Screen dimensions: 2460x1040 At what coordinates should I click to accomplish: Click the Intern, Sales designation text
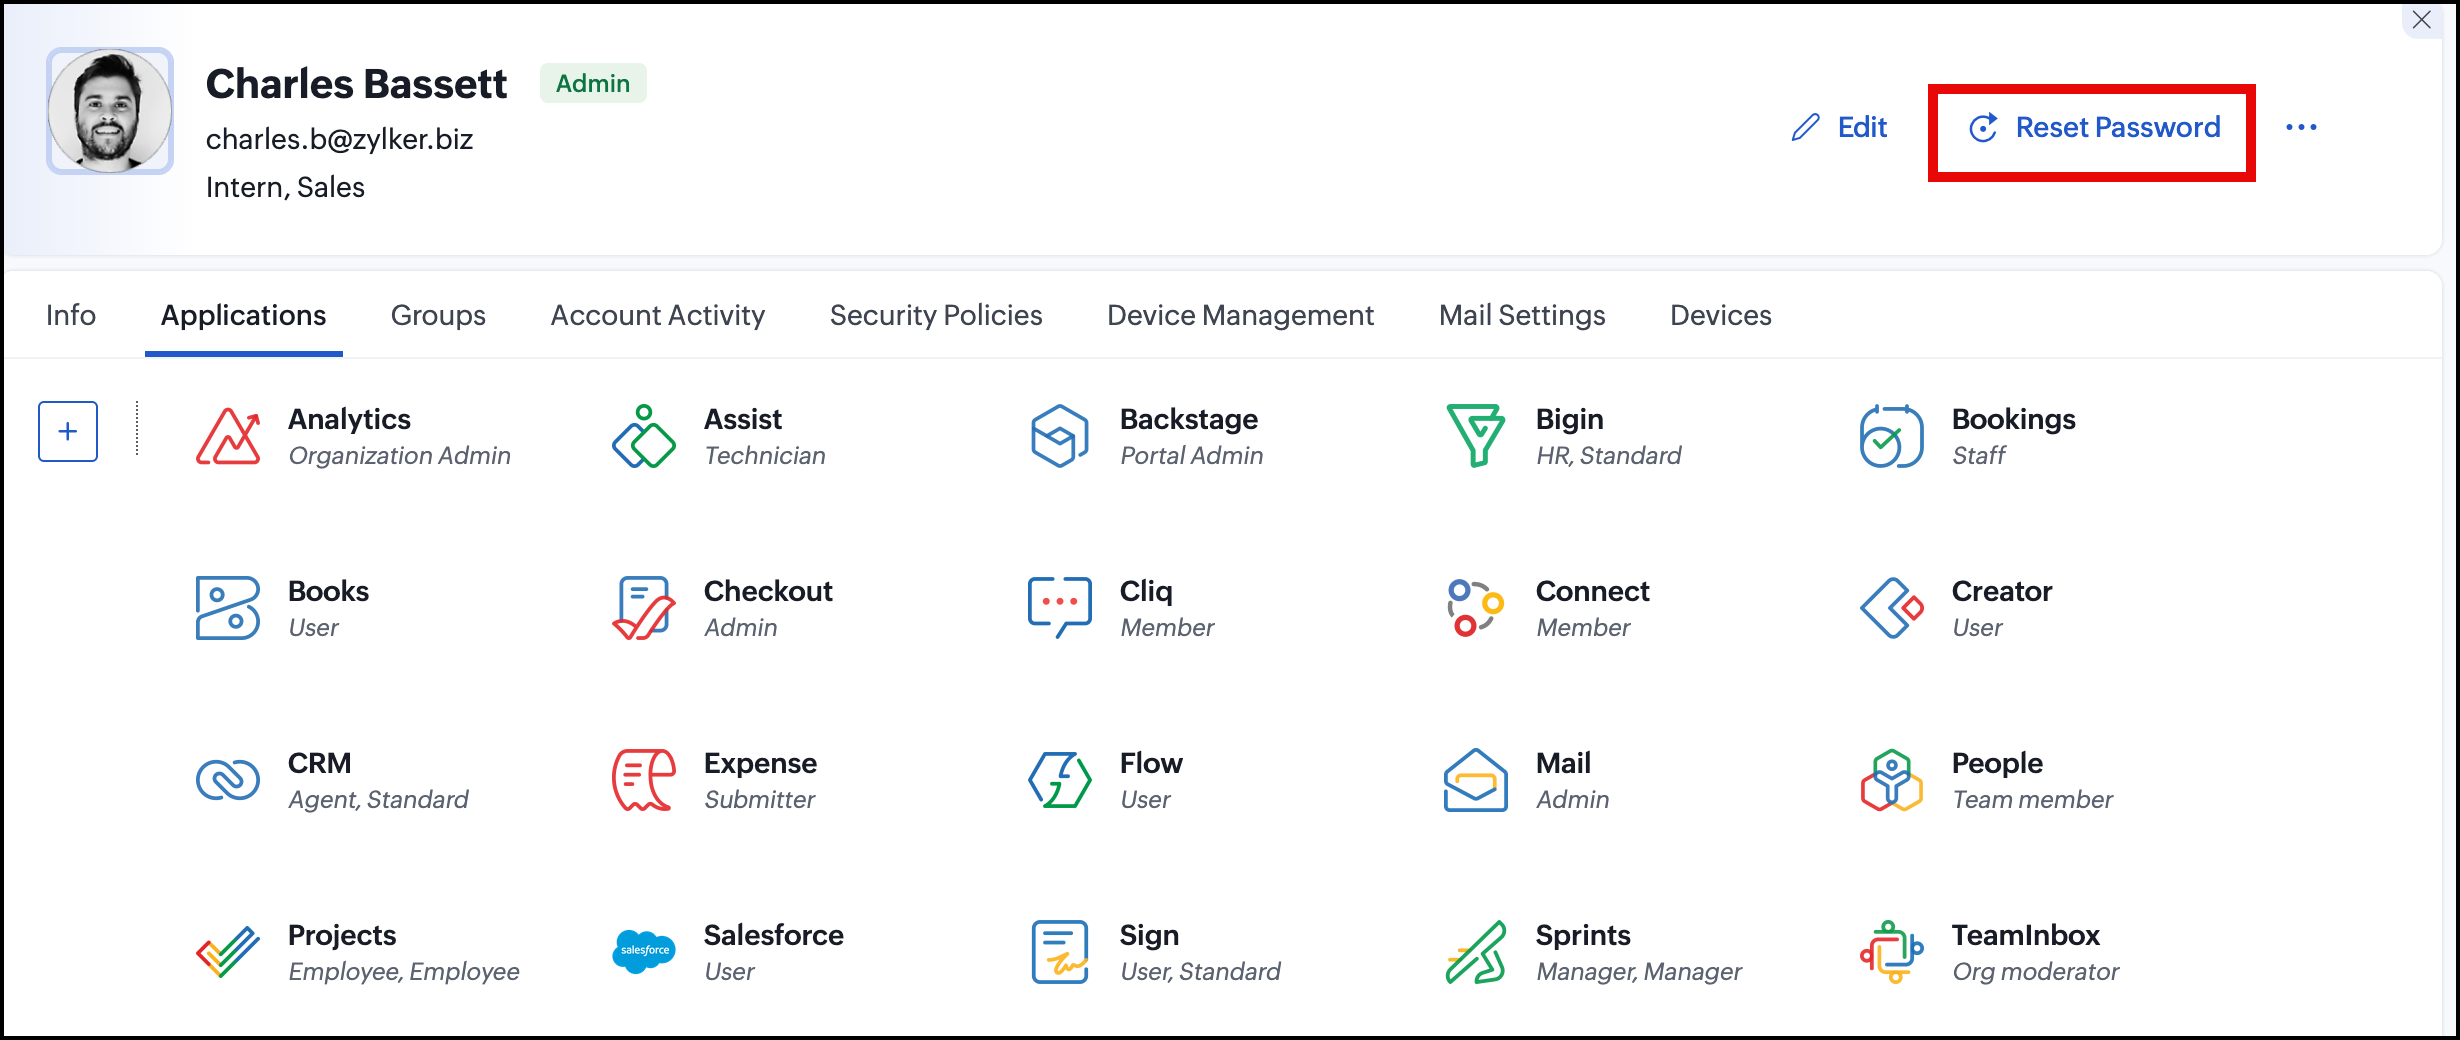(x=285, y=187)
